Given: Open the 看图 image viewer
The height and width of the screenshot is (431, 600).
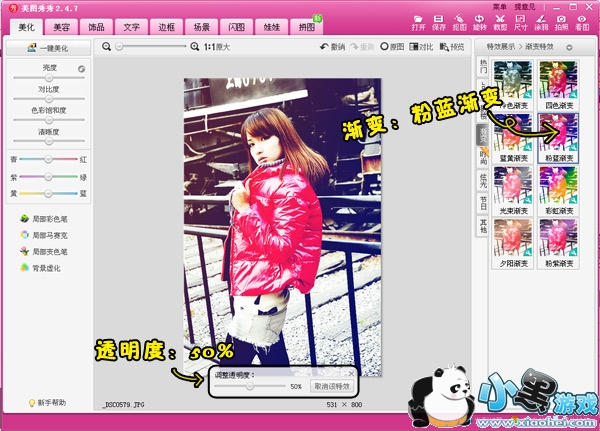Looking at the screenshot, I should click(582, 23).
